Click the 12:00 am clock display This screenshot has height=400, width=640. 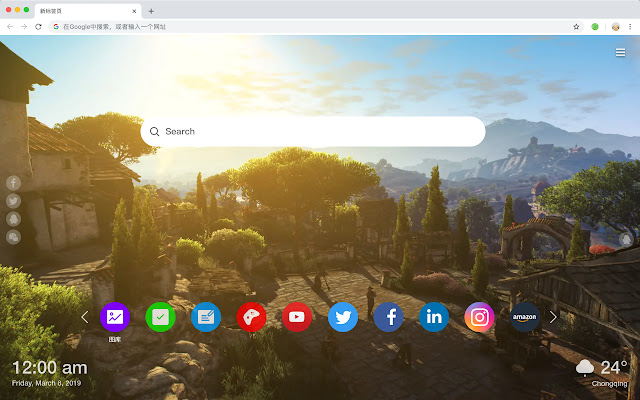point(50,368)
